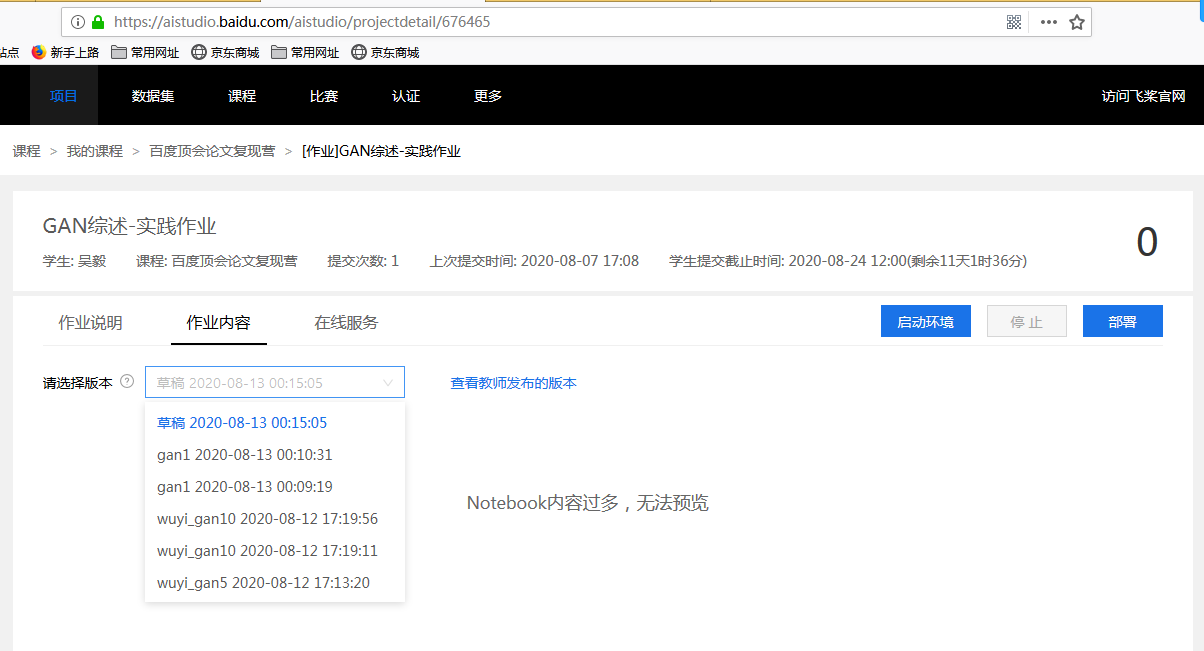Image resolution: width=1204 pixels, height=651 pixels.
Task: Choose gan1 2020-08-13 00:09:19 version
Action: pyautogui.click(x=275, y=487)
